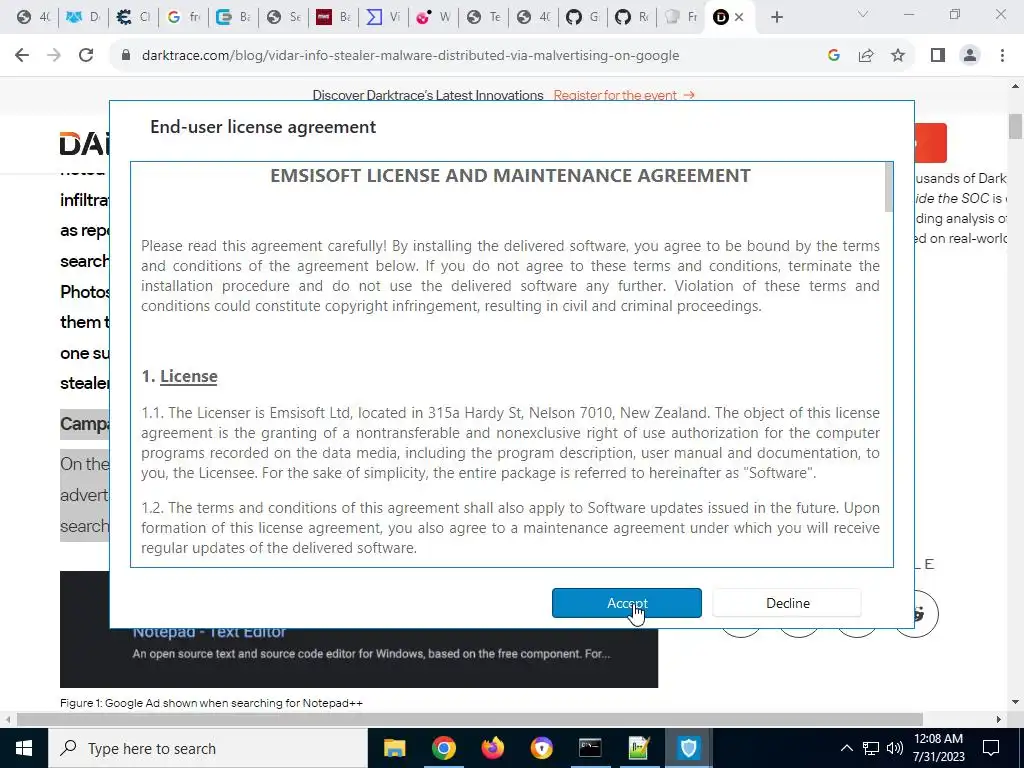Screen dimensions: 1024x768
Task: Switch to the GitHub tab labeled 'G'
Action: 583,17
